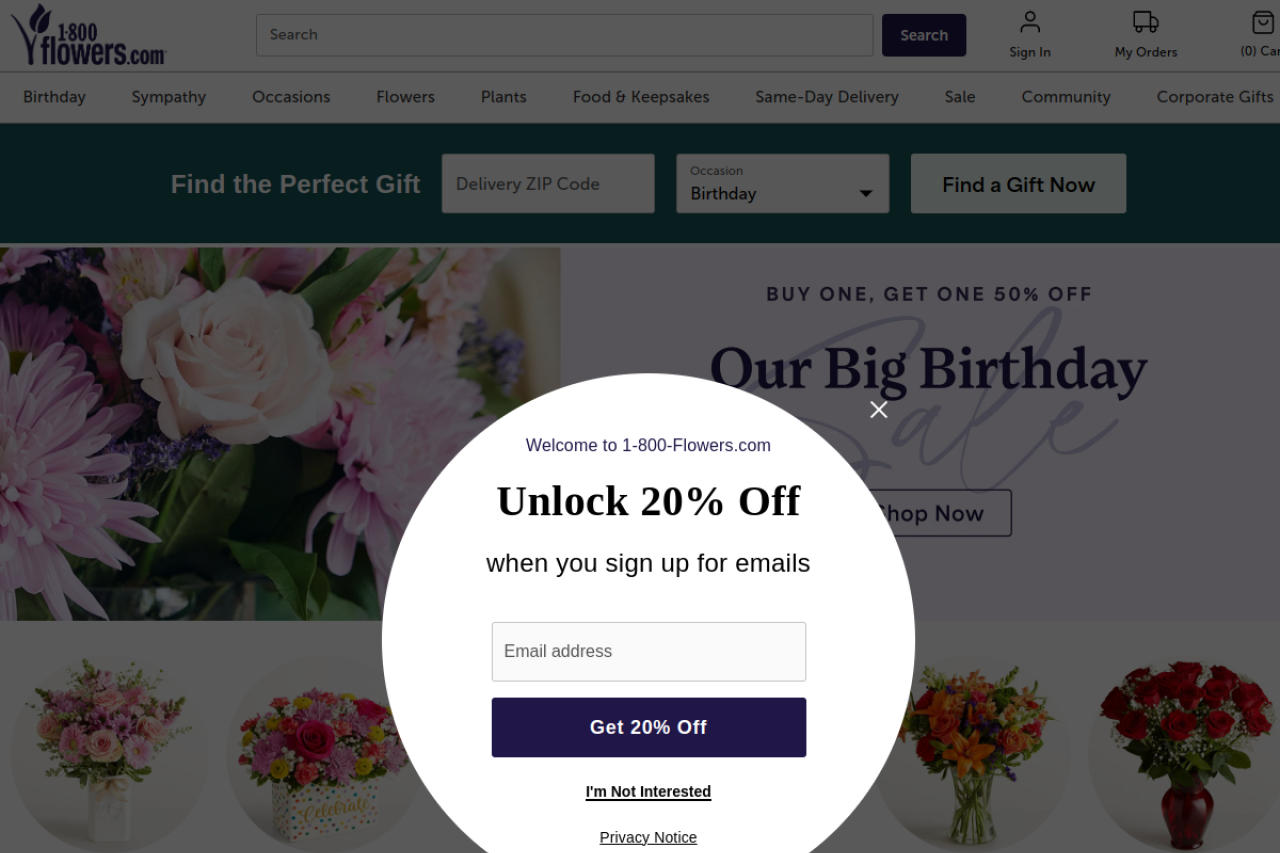This screenshot has width=1280, height=853.
Task: Open My Orders truck icon
Action: [1145, 23]
